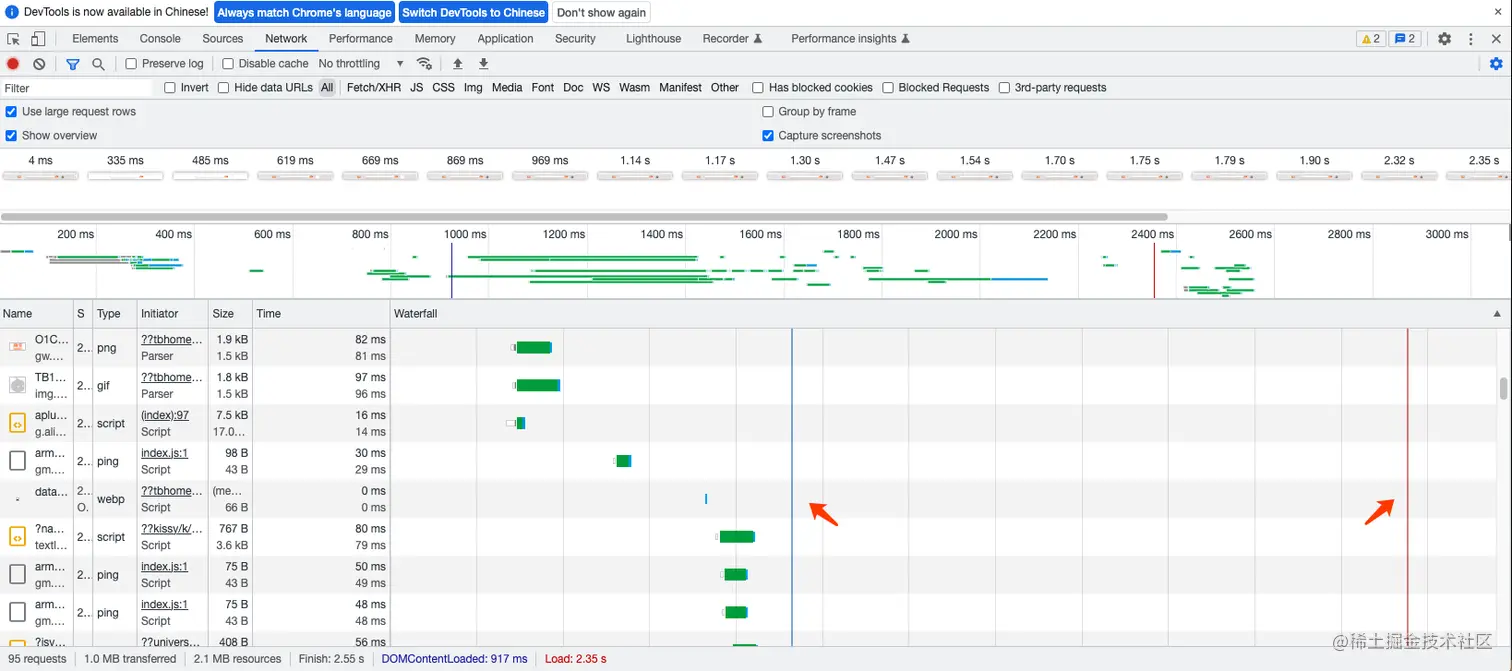Open the Security tab

click(x=575, y=39)
